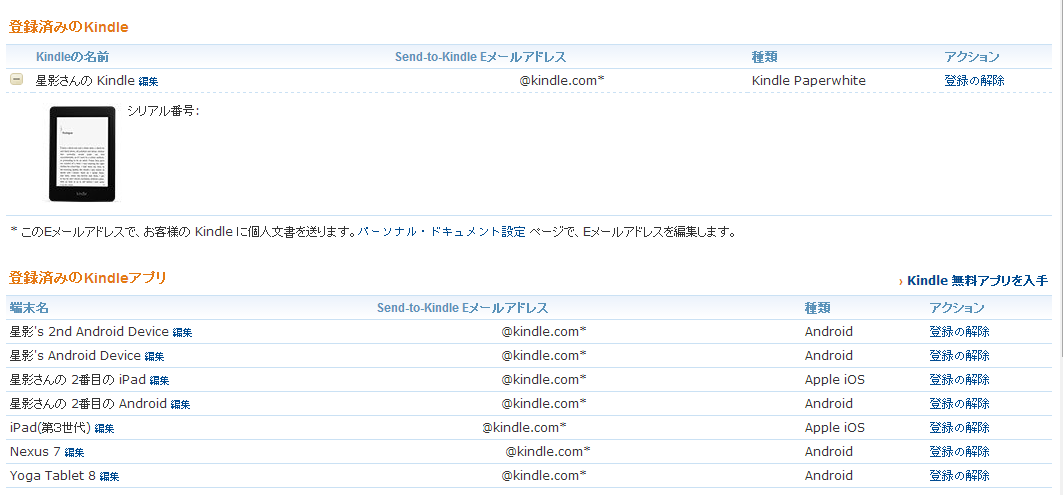Deregister the Kindle Paperwhite device
This screenshot has height=495, width=1063.
(974, 81)
